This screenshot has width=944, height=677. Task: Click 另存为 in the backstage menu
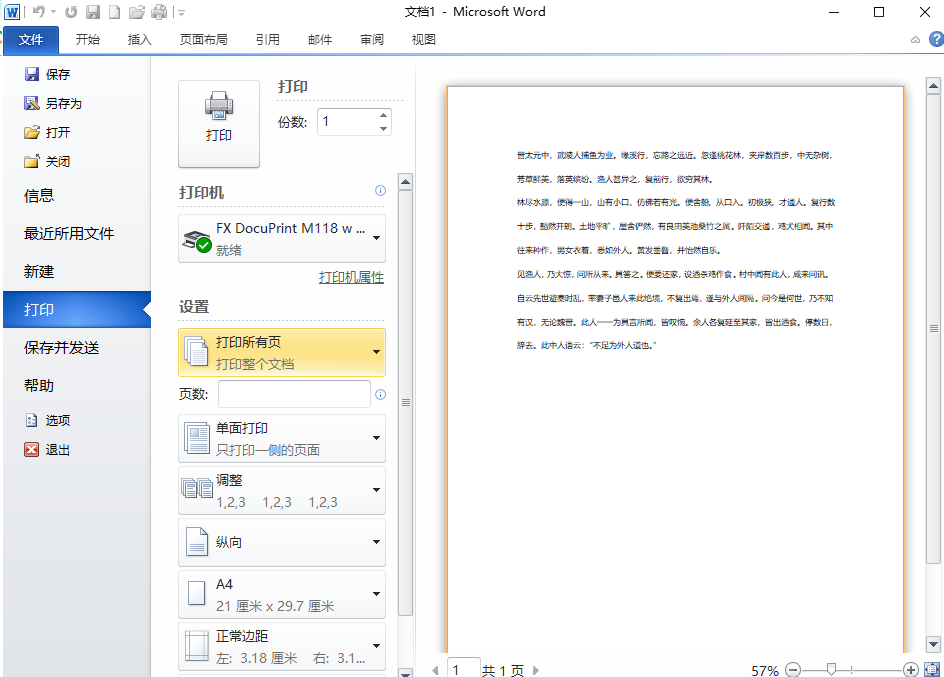[54, 104]
